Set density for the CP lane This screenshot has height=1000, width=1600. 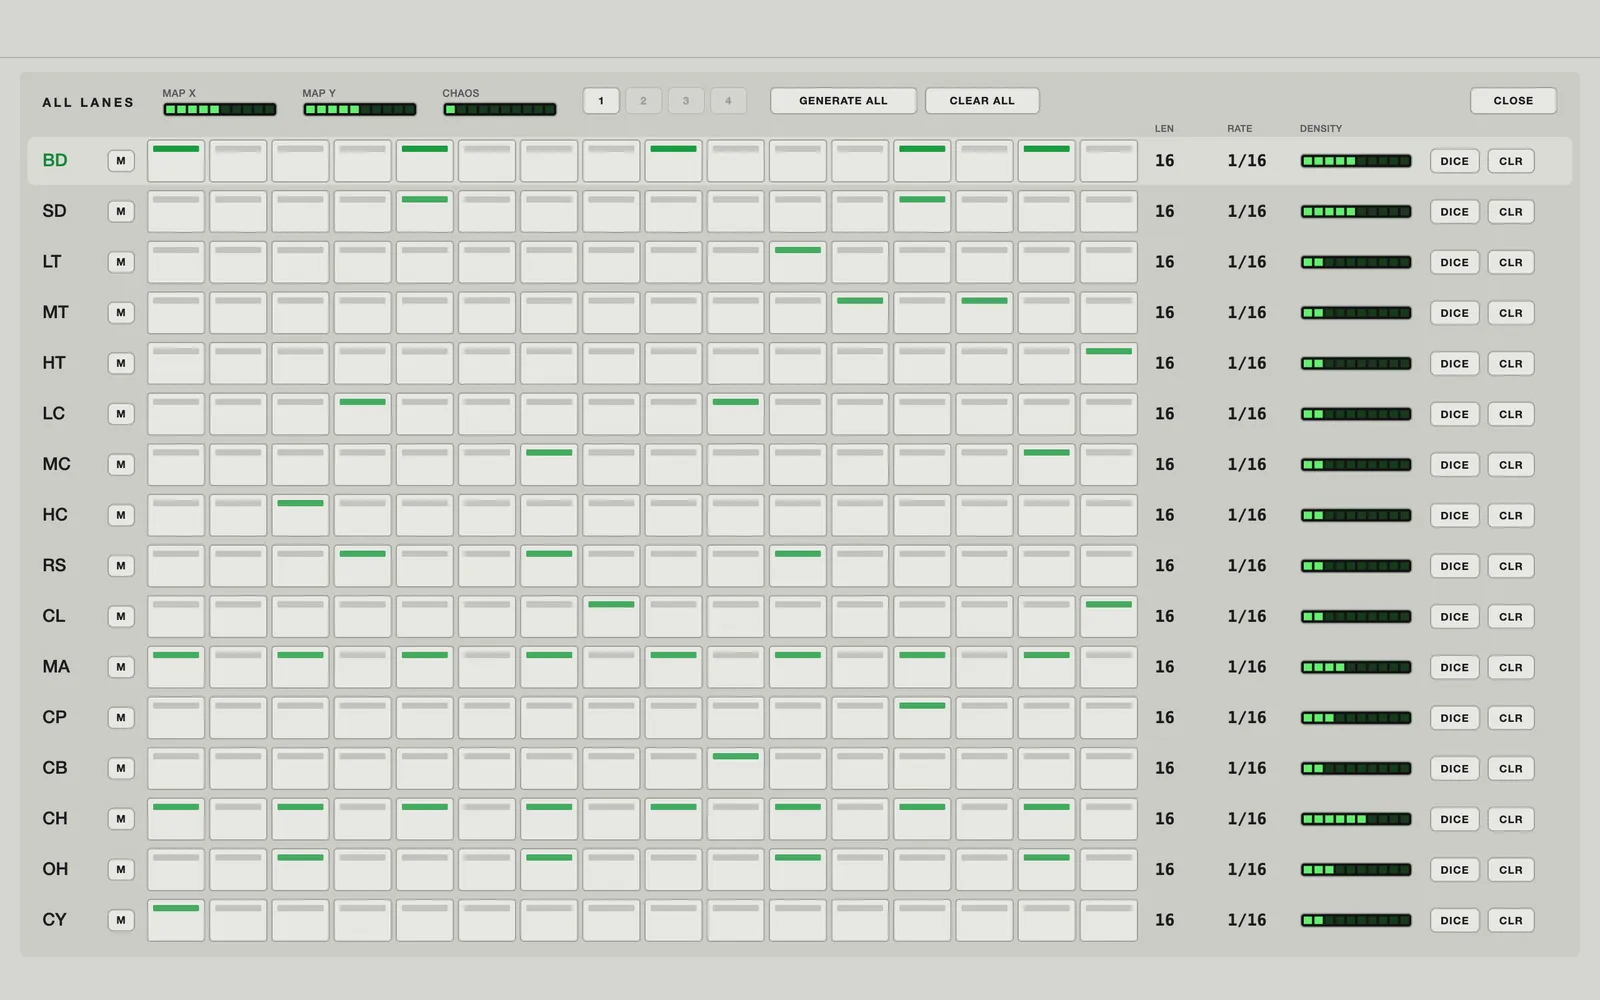[1356, 718]
